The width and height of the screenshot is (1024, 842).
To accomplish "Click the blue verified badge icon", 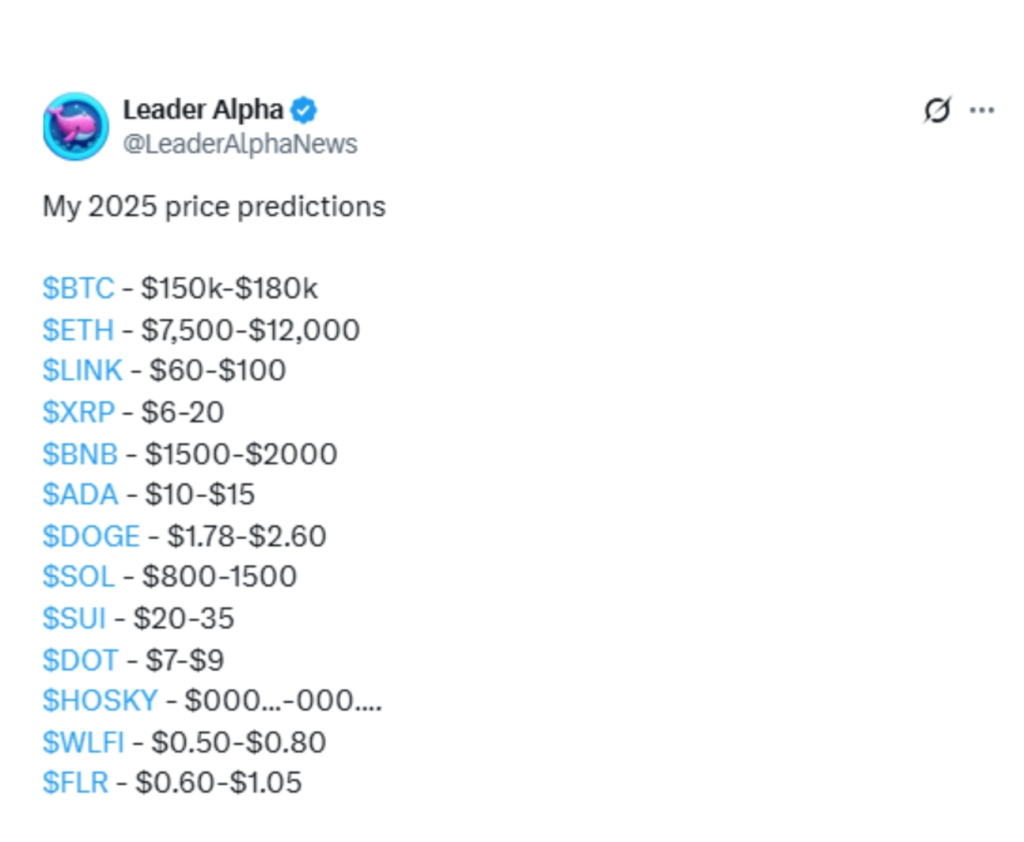I will click(304, 110).
